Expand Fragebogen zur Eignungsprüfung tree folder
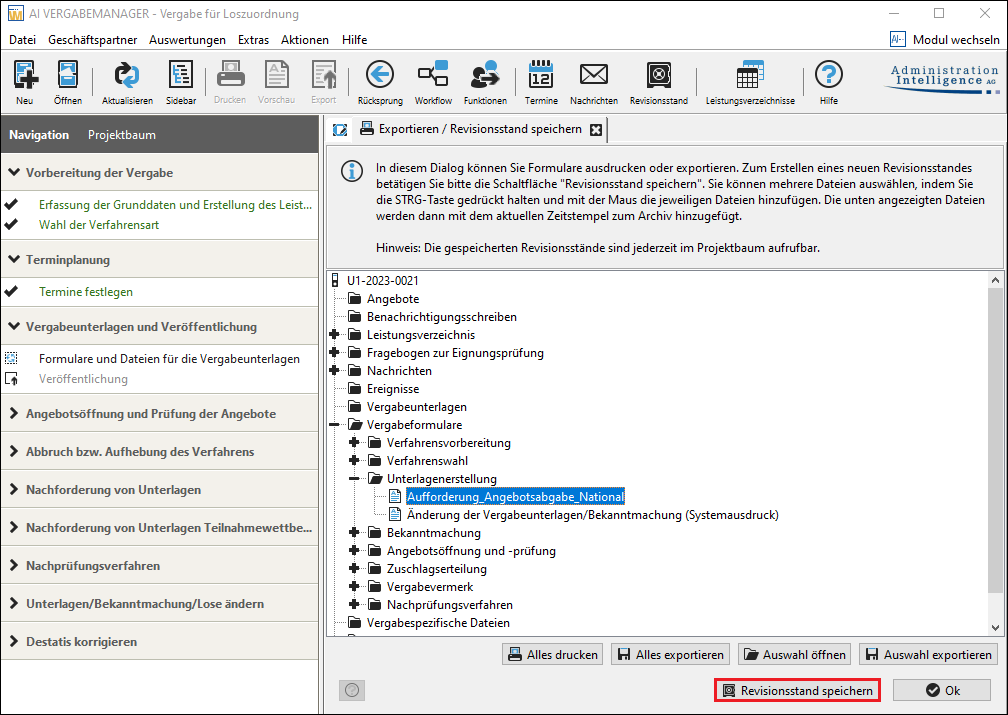Screen dimensions: 1008x715 [334, 352]
